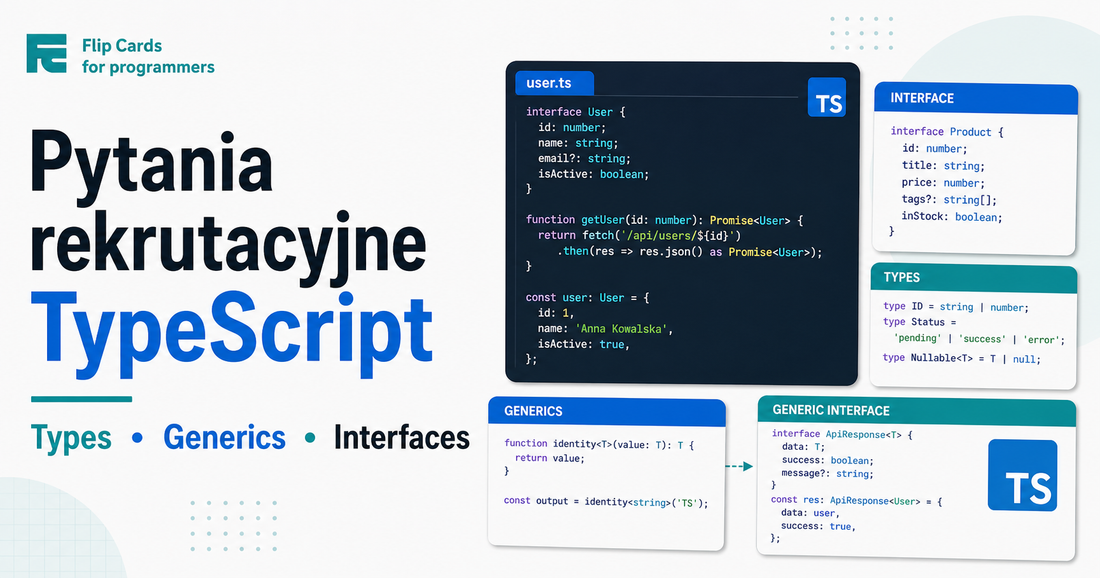The width and height of the screenshot is (1100, 578).
Task: Click the GENERIC INTERFACE card header
Action: [916, 411]
